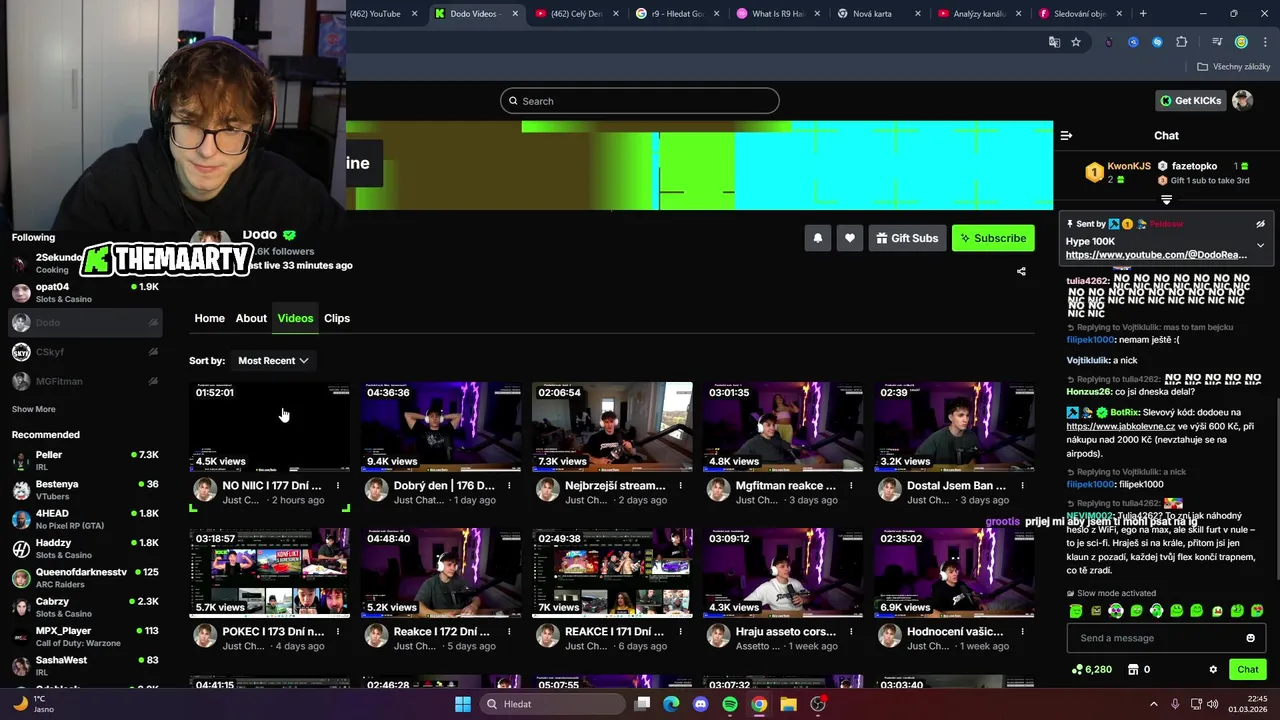This screenshot has height=720, width=1280.
Task: Open Discord from the taskbar
Action: 700,704
